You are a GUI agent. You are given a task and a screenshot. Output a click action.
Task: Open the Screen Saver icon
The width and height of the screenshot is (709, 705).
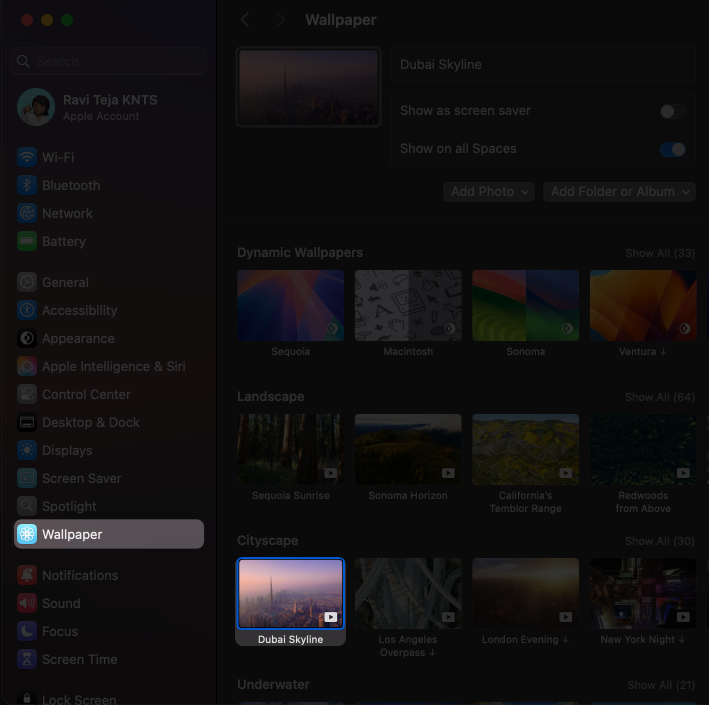(x=27, y=478)
